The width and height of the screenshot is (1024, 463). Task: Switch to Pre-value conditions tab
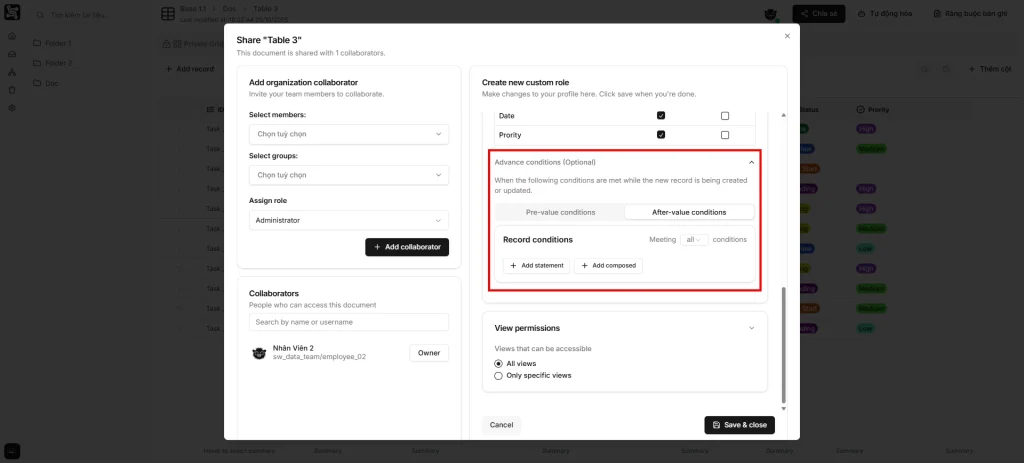[560, 212]
